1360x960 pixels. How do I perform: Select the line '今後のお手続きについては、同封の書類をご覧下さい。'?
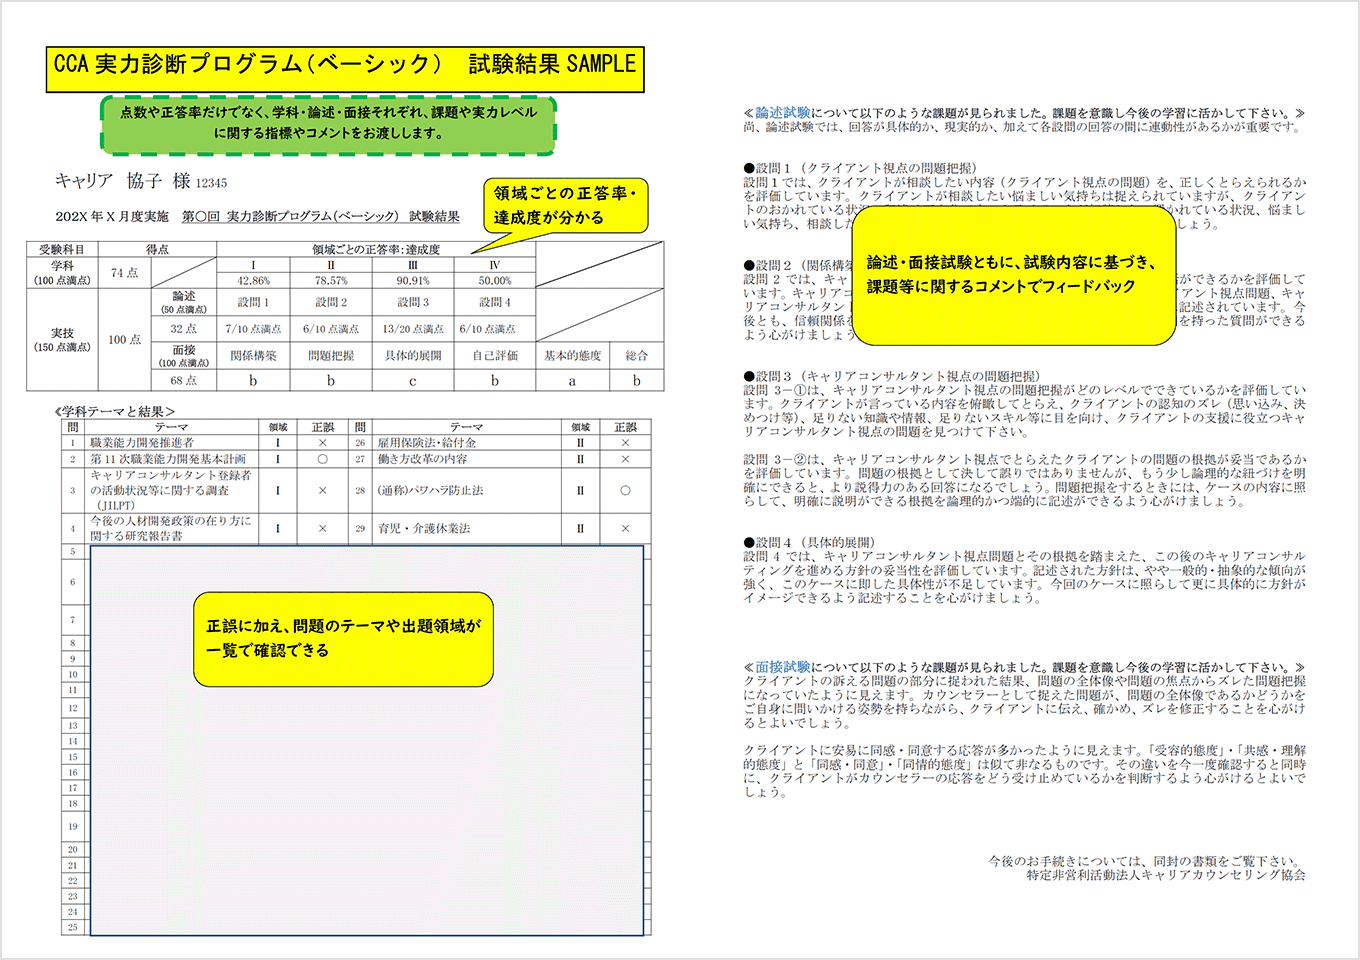click(1147, 861)
